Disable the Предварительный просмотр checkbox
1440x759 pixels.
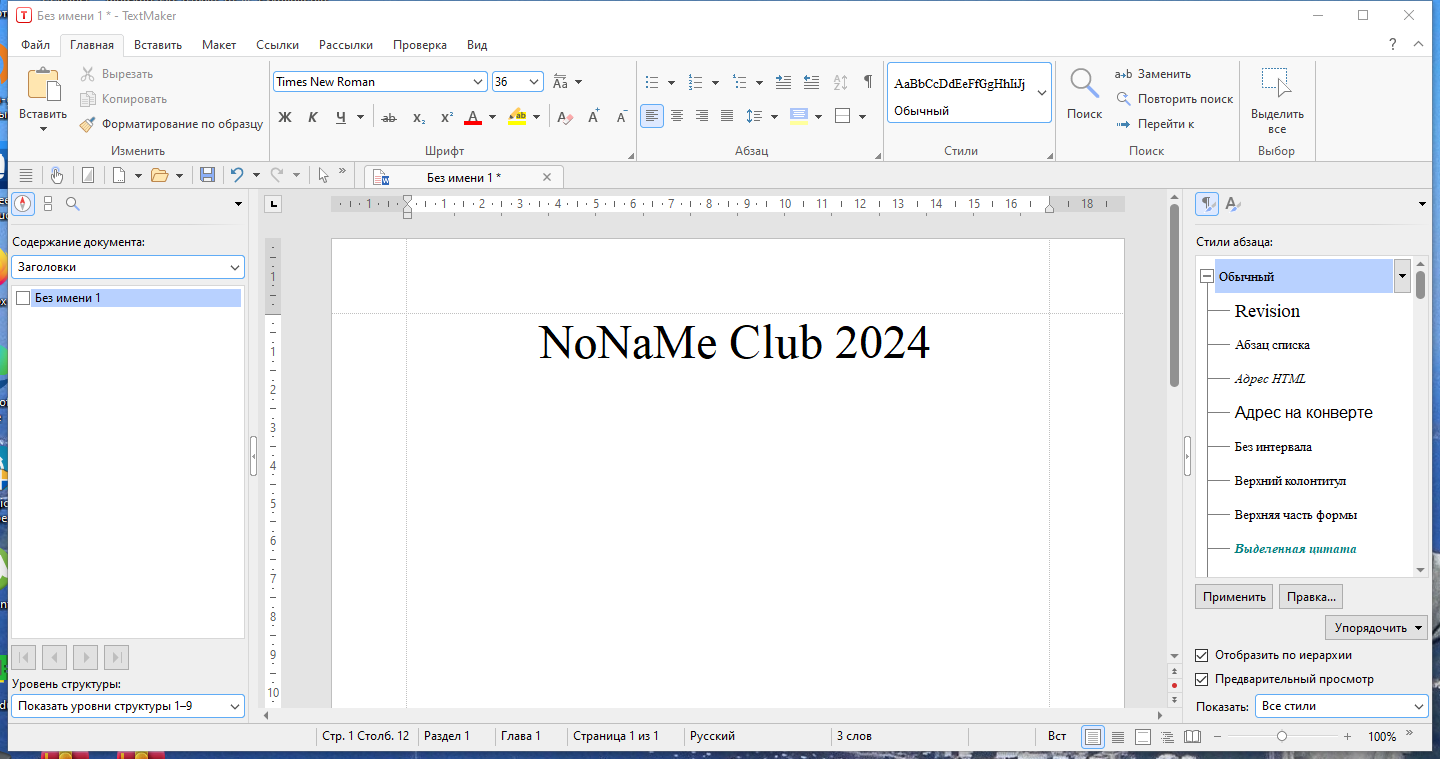[x=1201, y=679]
